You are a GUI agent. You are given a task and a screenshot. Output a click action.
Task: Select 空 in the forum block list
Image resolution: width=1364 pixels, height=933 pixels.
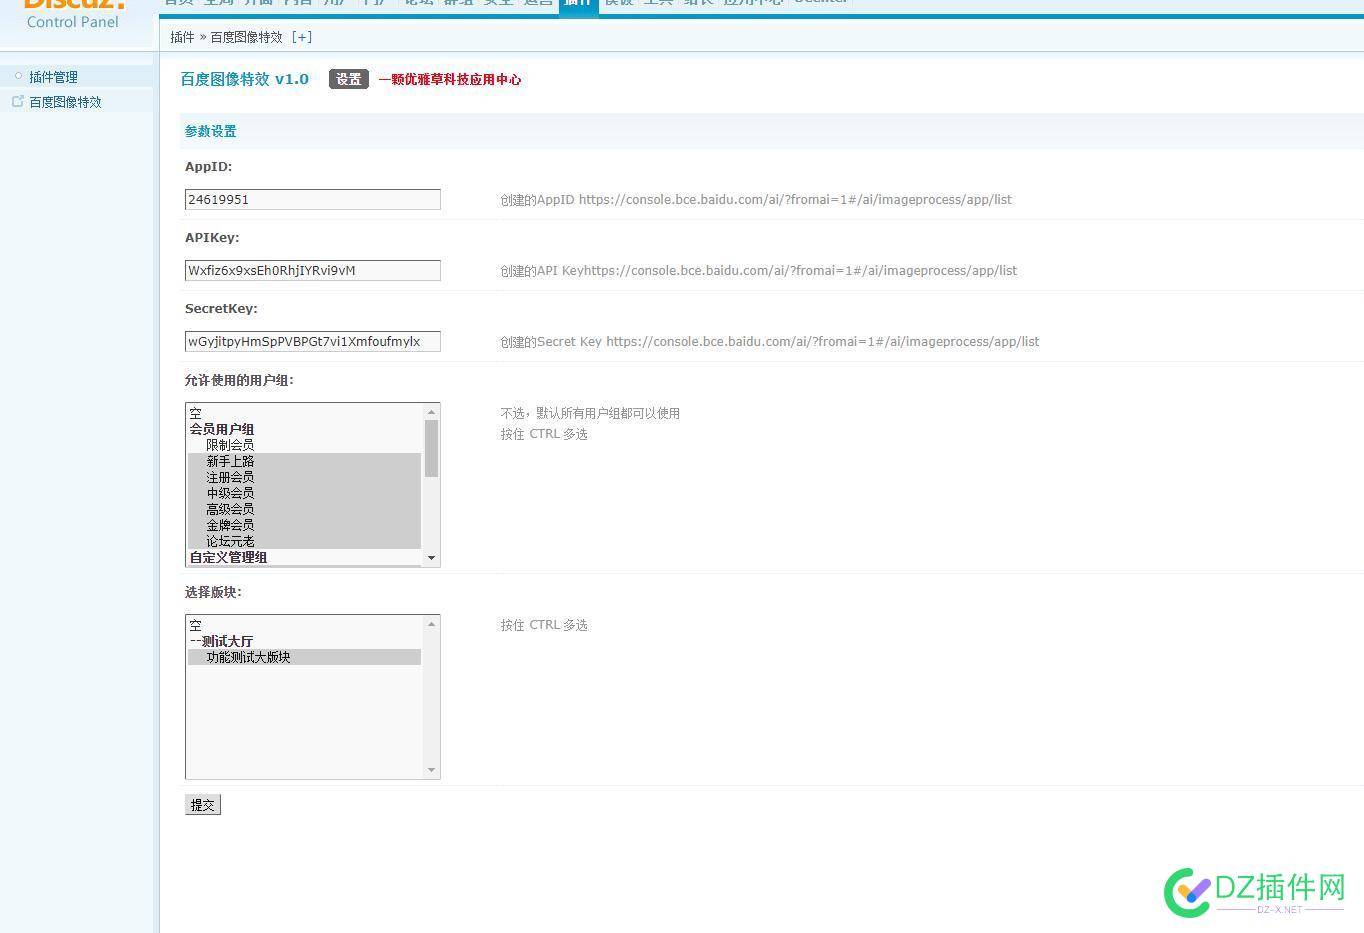305,625
